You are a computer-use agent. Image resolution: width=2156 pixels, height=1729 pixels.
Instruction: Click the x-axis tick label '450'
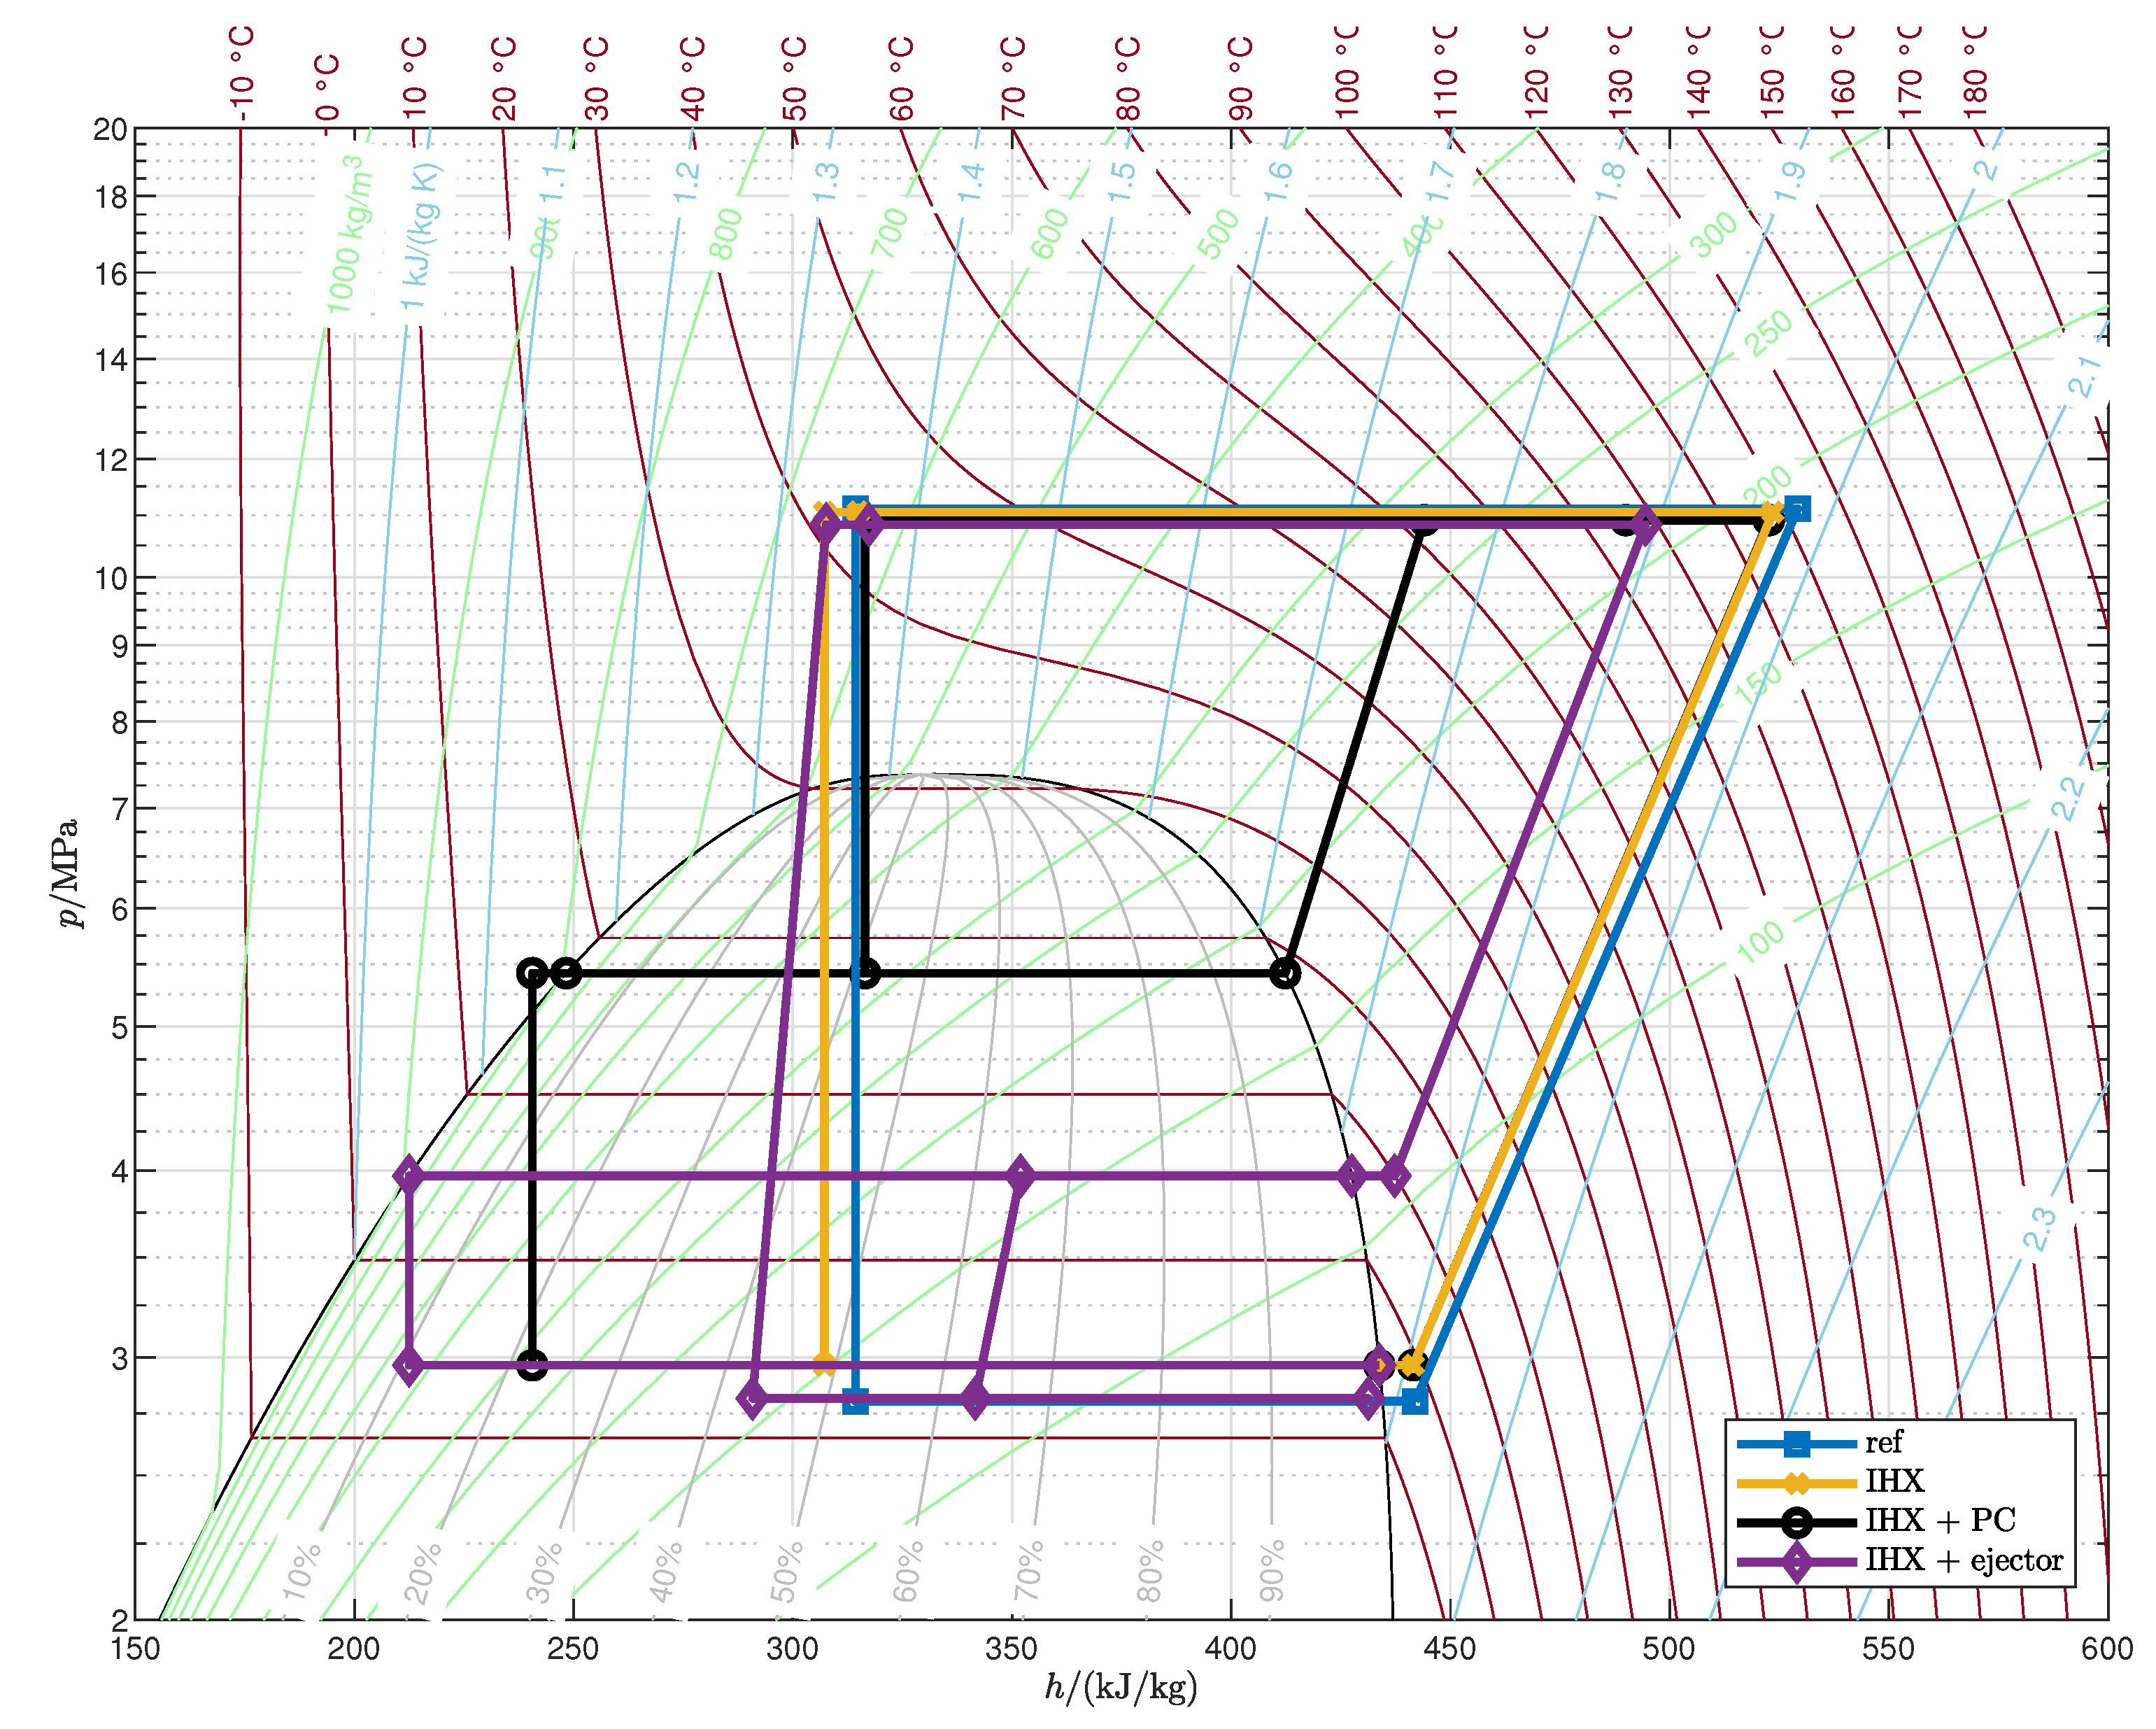[1450, 1648]
